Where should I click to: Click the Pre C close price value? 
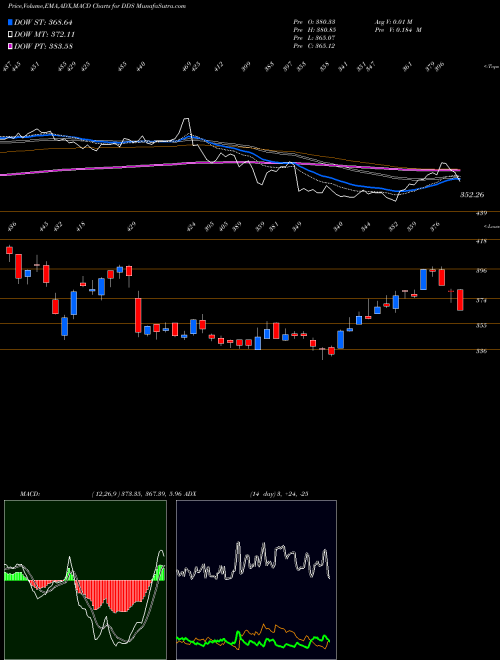click(x=324, y=46)
